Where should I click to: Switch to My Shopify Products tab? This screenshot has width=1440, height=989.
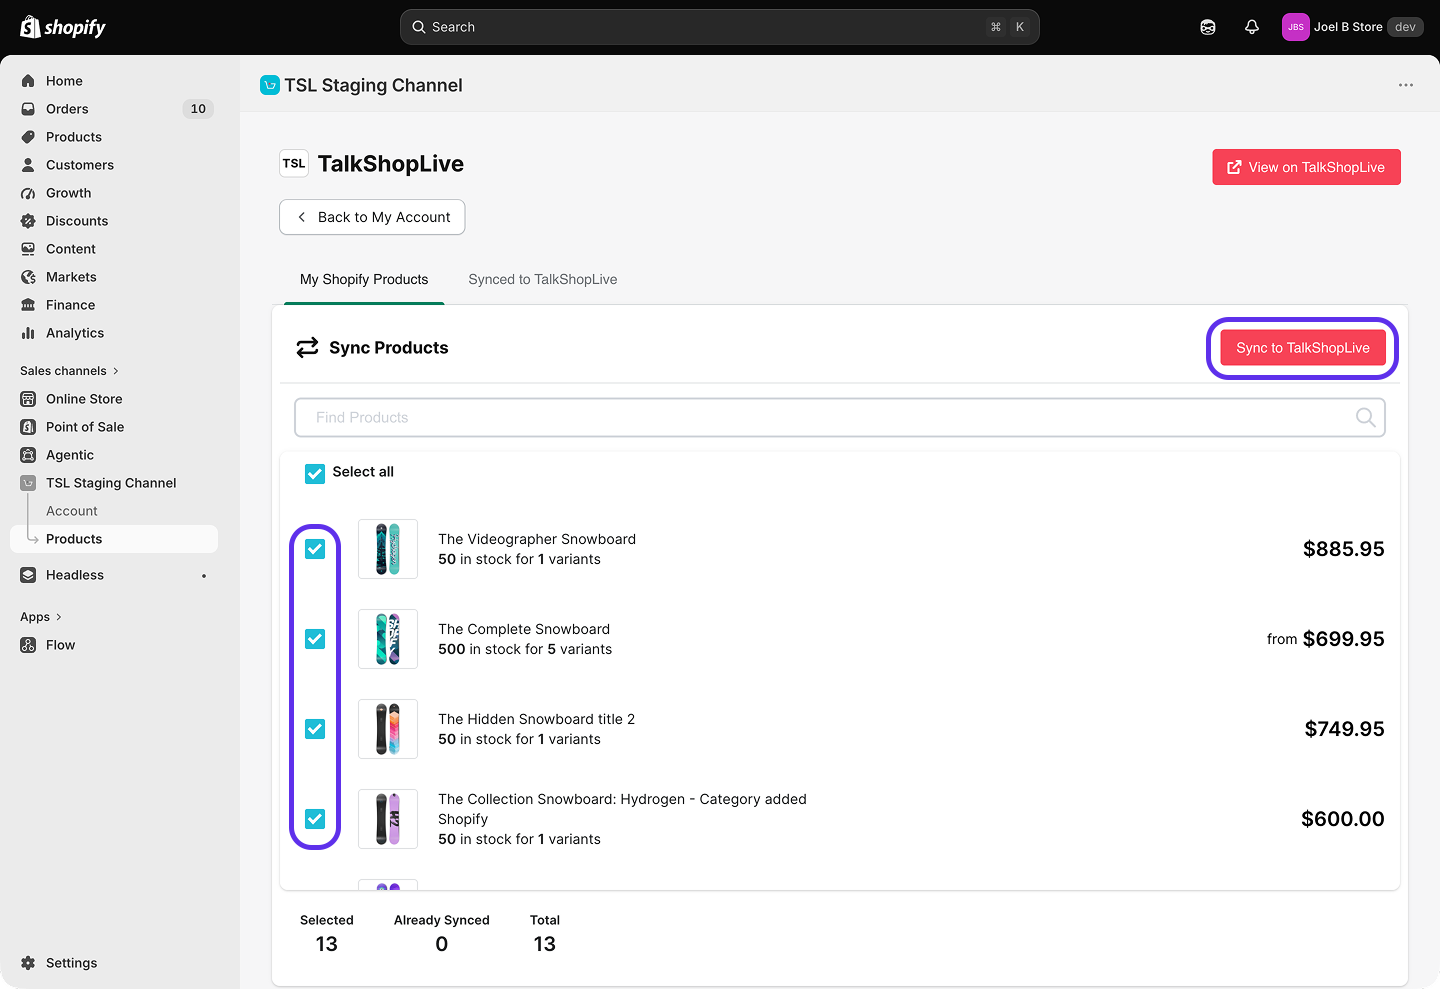[x=364, y=280]
